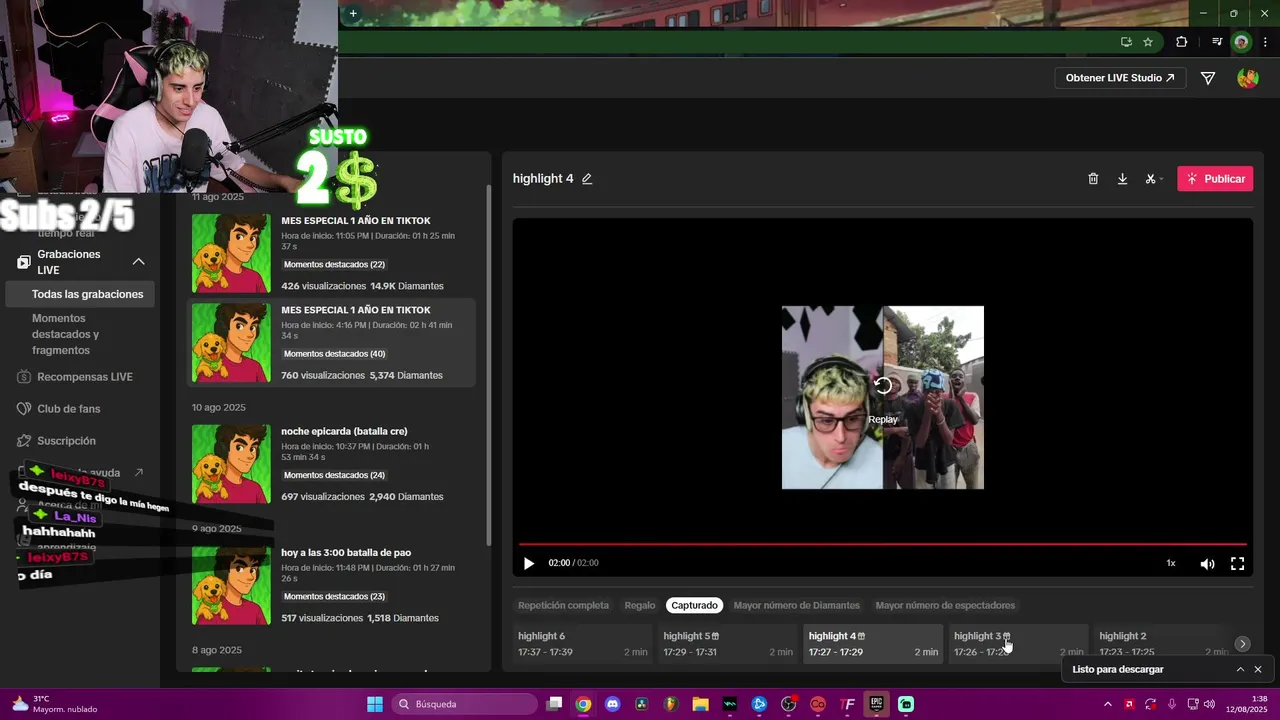The image size is (1280, 720).
Task: Open Task View on the taskbar
Action: click(x=555, y=704)
